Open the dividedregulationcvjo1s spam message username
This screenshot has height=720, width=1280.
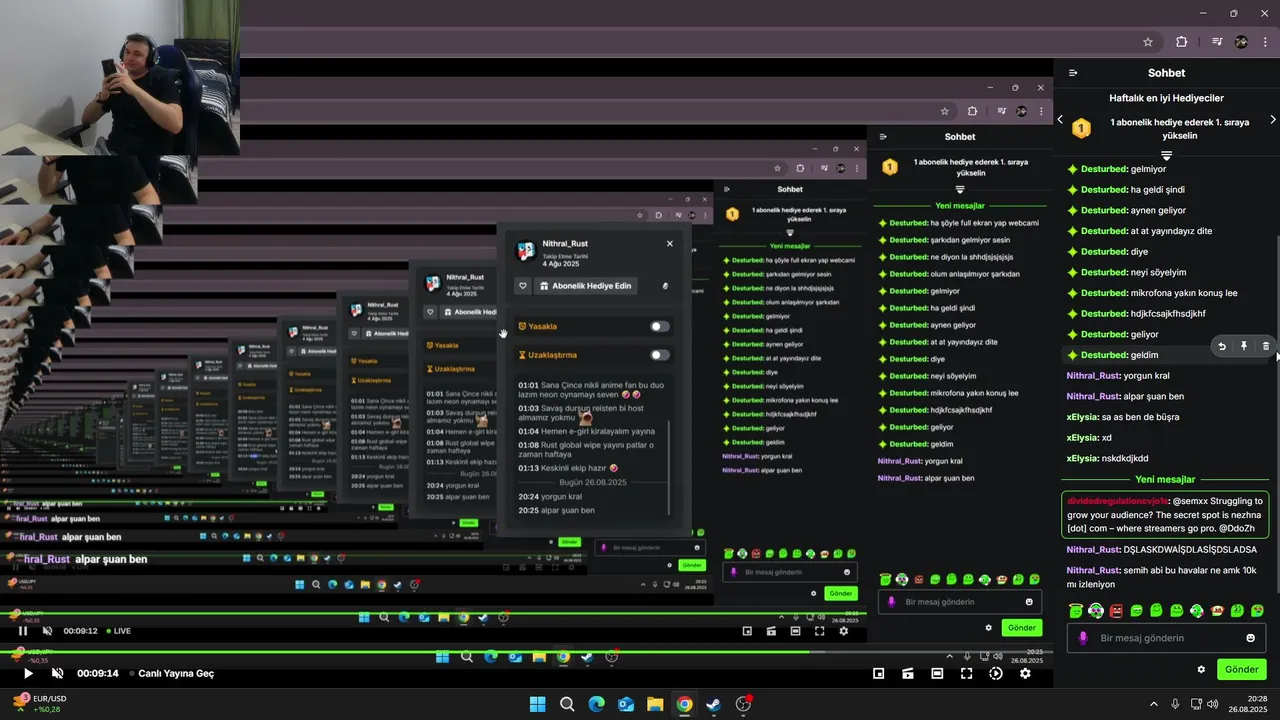pos(1117,500)
